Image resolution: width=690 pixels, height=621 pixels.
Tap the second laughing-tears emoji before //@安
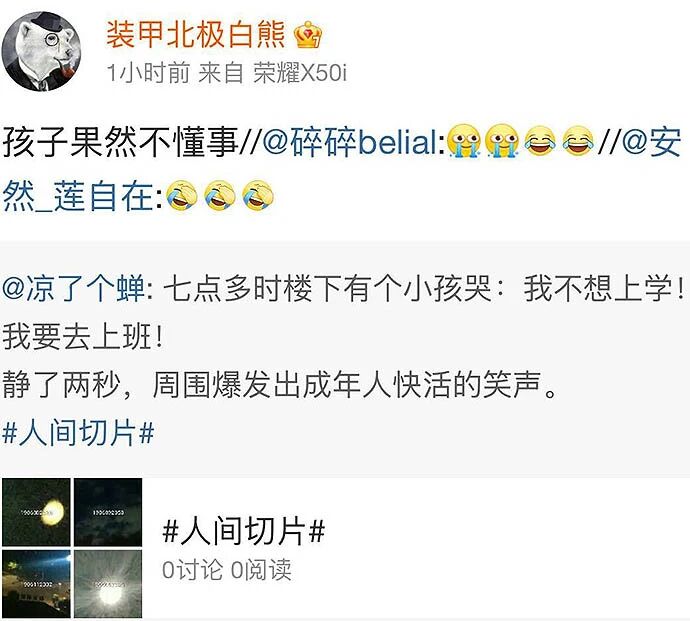tap(578, 141)
